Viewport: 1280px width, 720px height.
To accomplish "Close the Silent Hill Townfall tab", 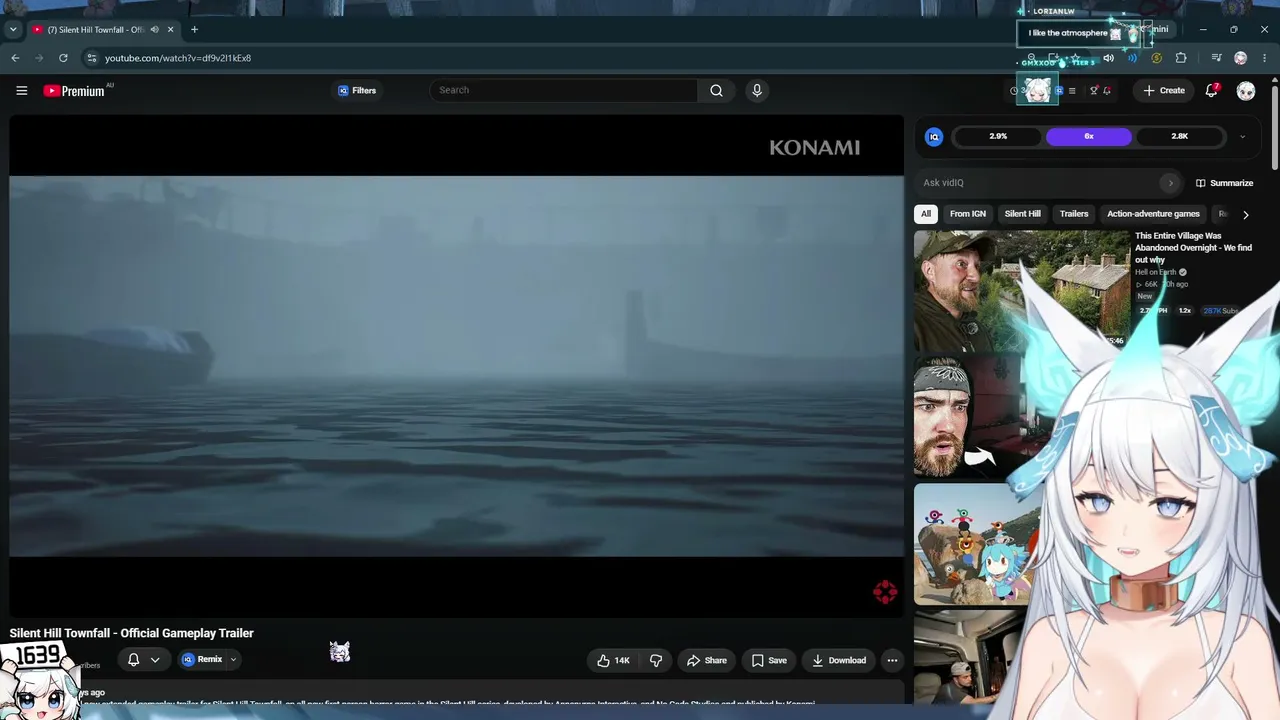I will pyautogui.click(x=170, y=30).
